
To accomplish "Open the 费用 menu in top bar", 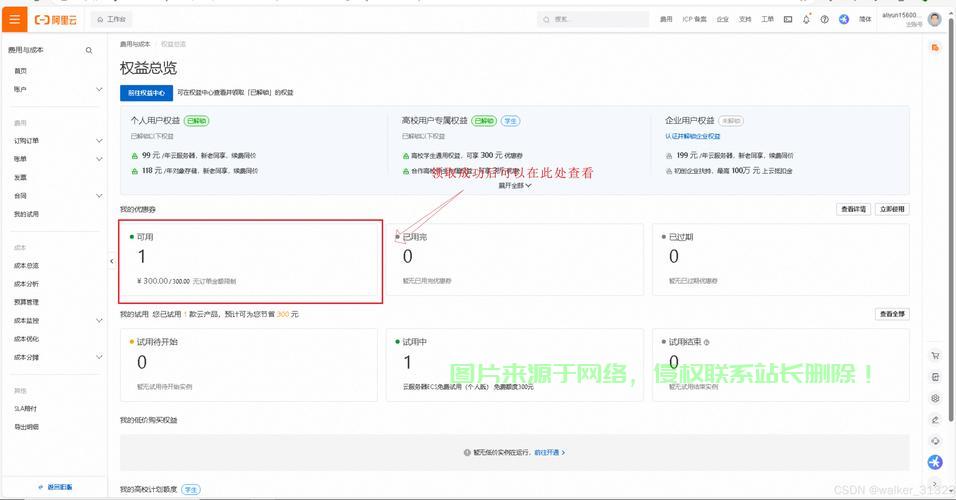I will [666, 20].
